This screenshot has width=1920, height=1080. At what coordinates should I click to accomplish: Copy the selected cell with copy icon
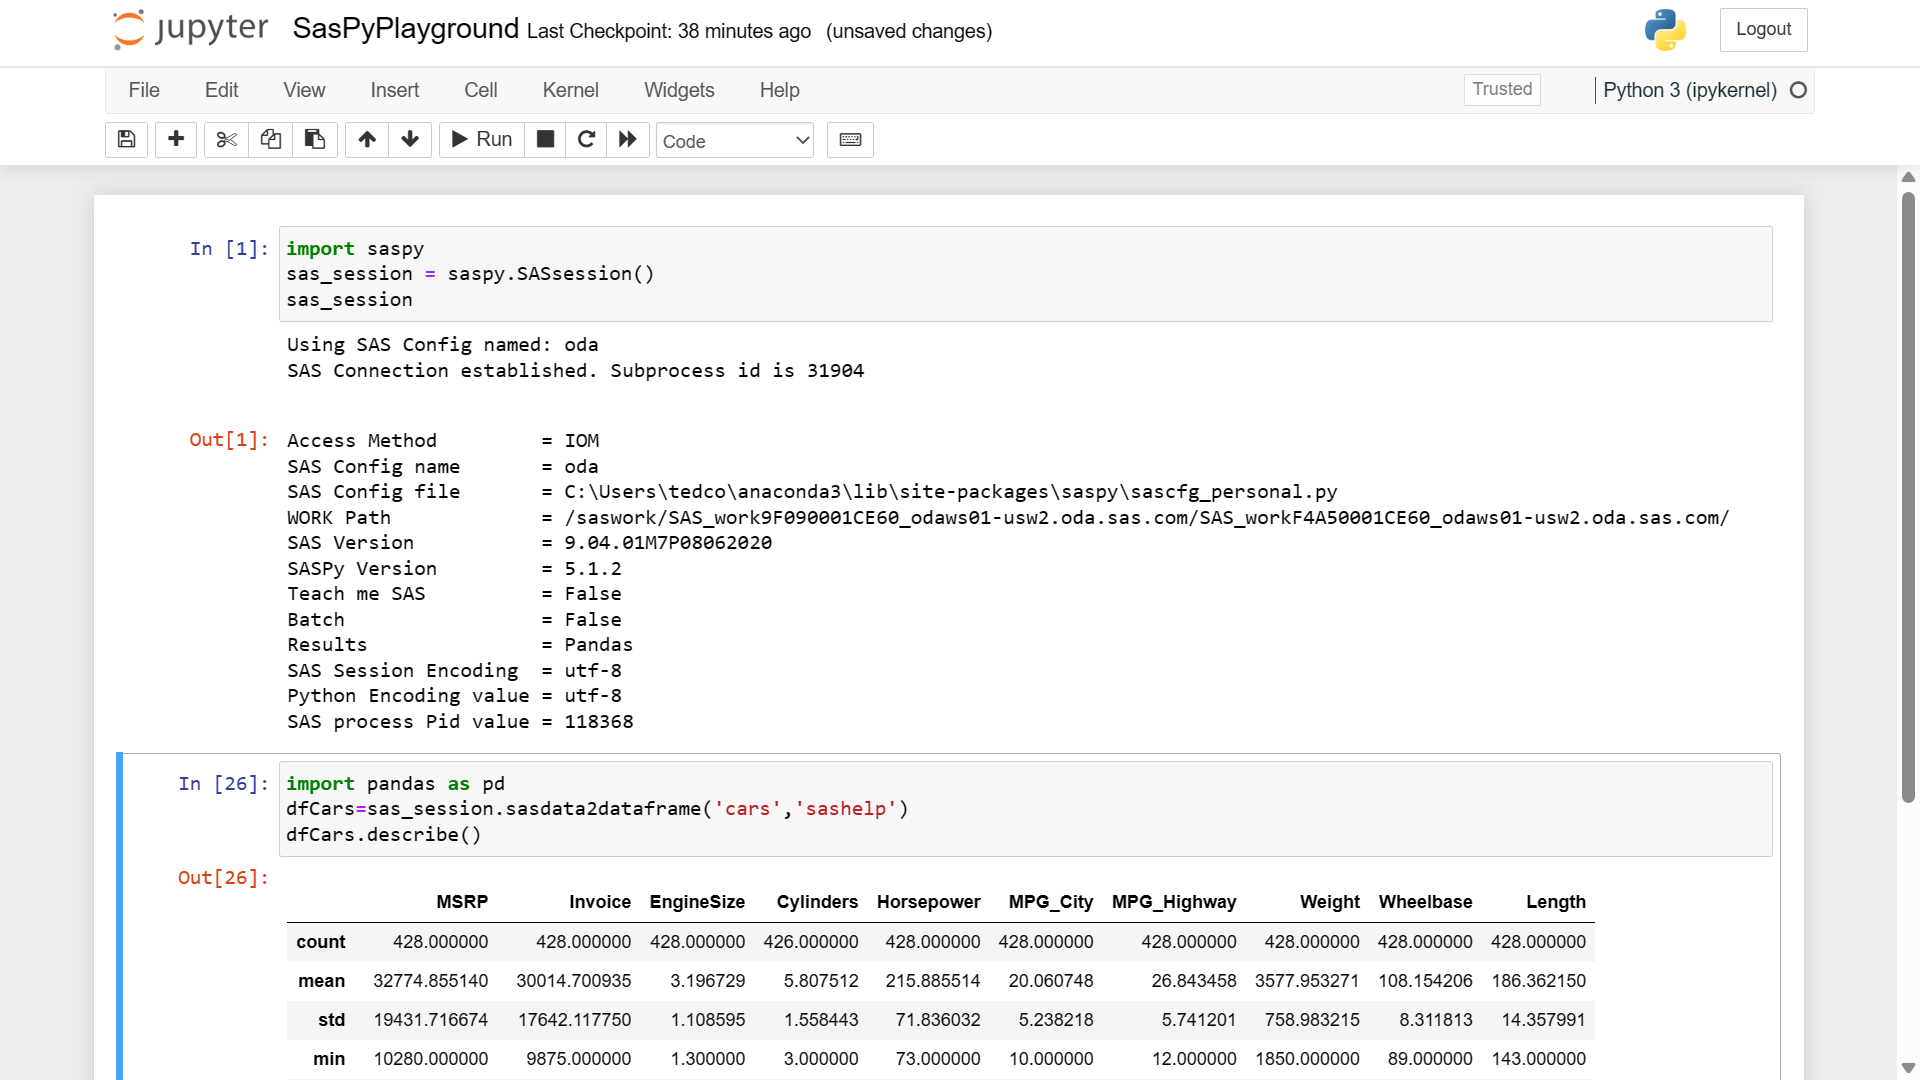[x=270, y=140]
